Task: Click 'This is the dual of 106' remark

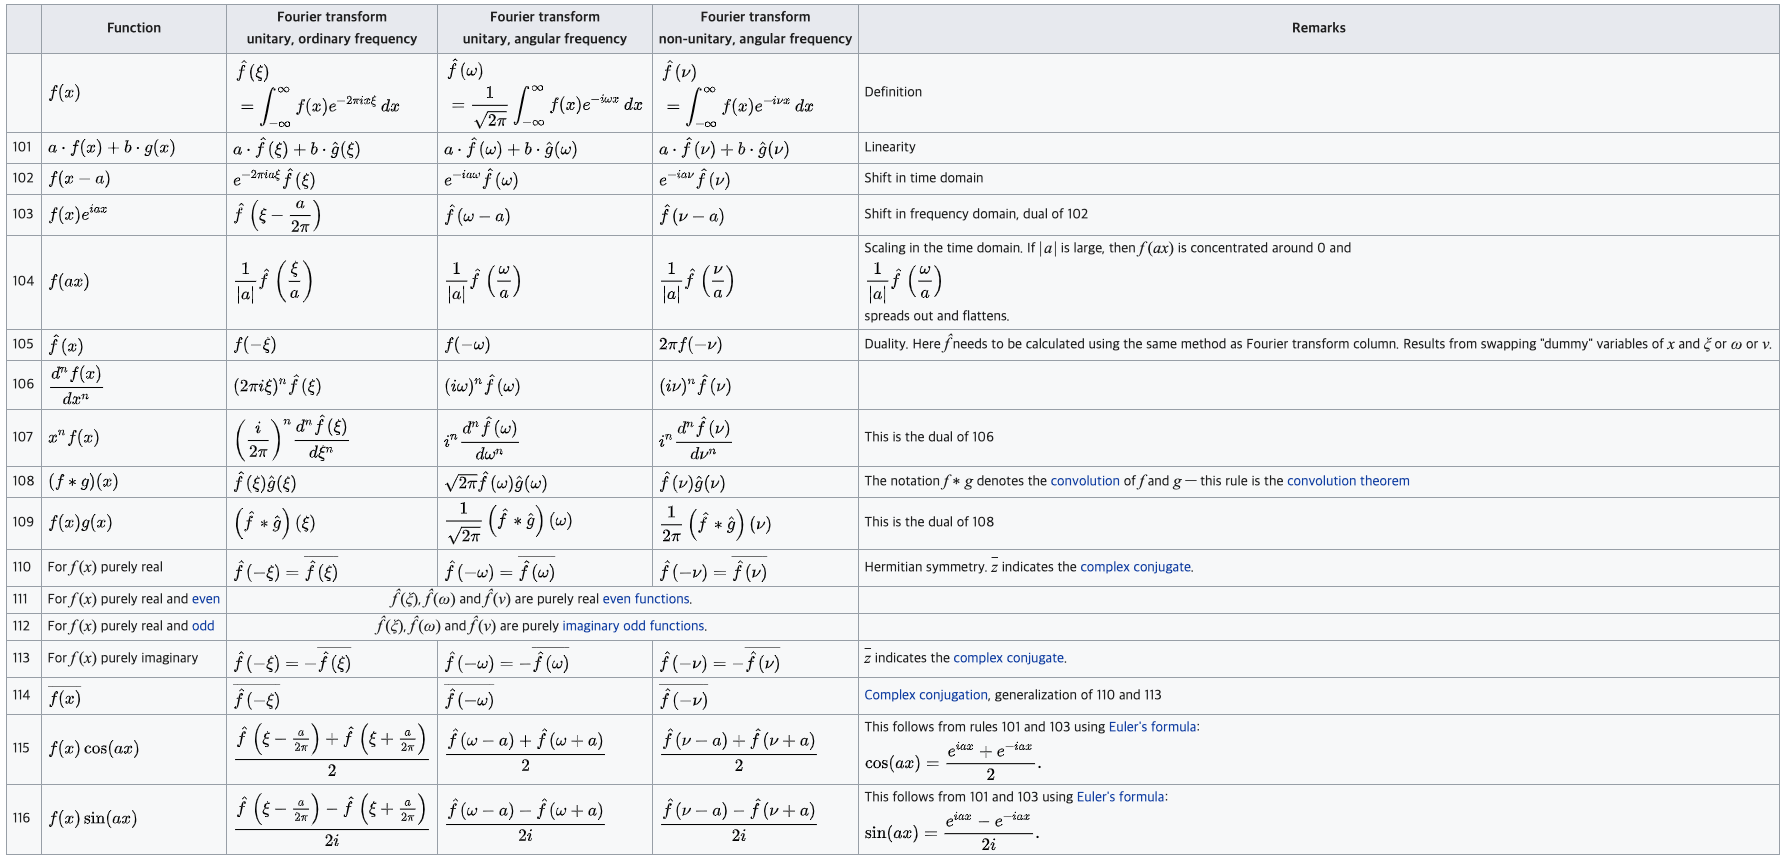Action: click(x=929, y=437)
